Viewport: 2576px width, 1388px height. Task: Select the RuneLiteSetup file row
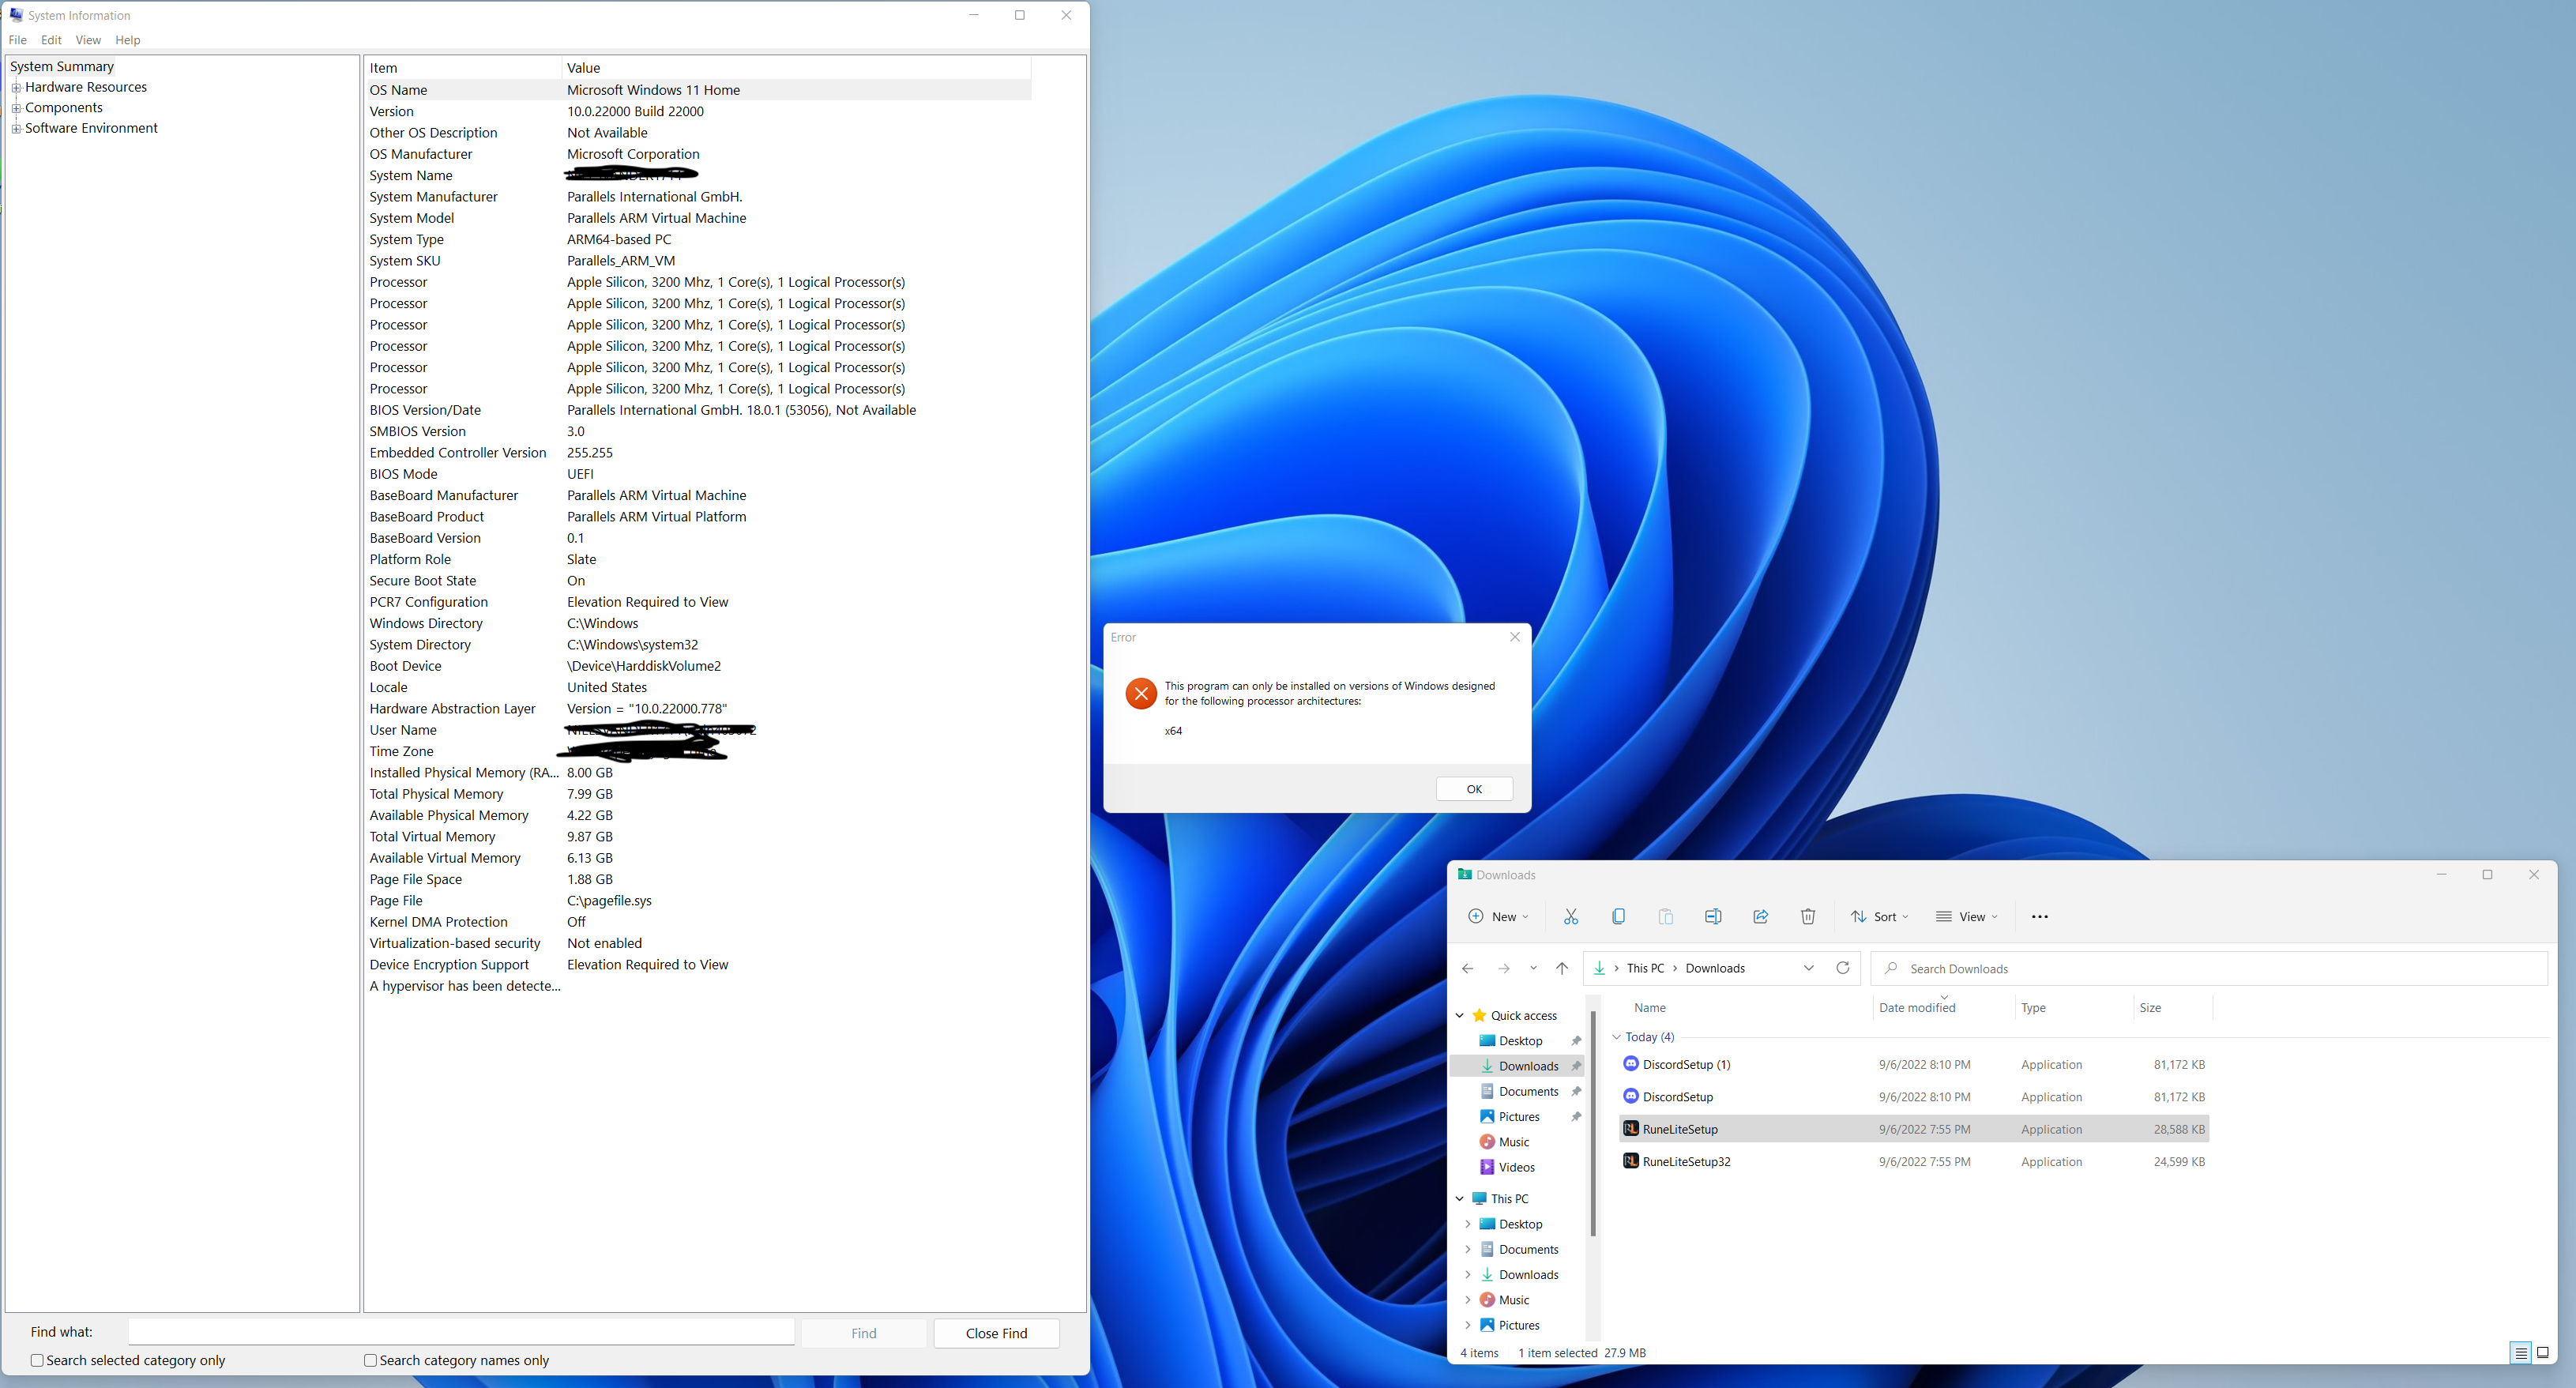click(1913, 1128)
